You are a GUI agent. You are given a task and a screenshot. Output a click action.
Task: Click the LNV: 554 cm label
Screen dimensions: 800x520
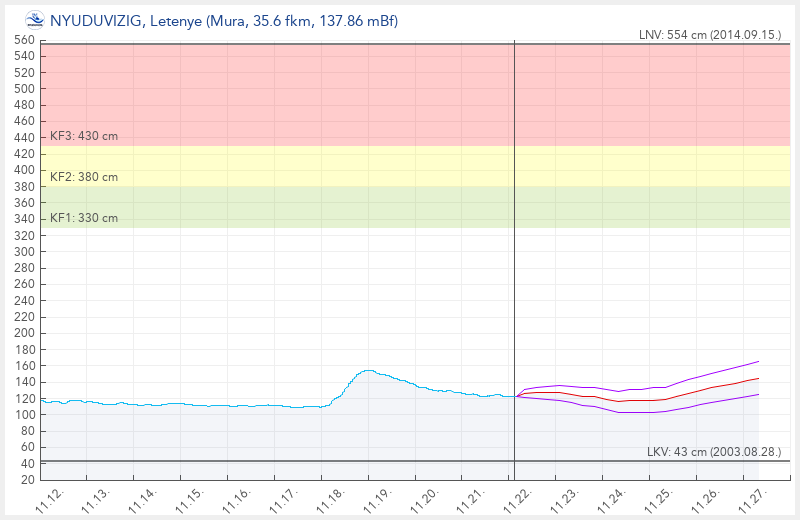709,35
